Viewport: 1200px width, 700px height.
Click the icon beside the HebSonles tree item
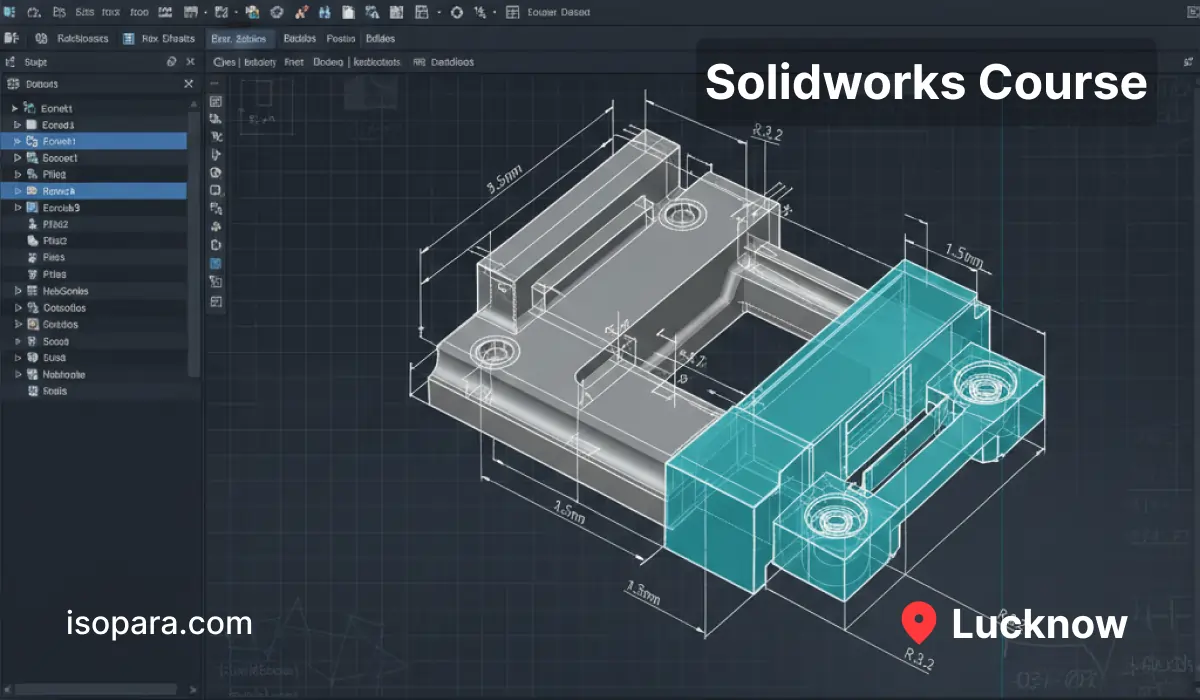click(33, 291)
